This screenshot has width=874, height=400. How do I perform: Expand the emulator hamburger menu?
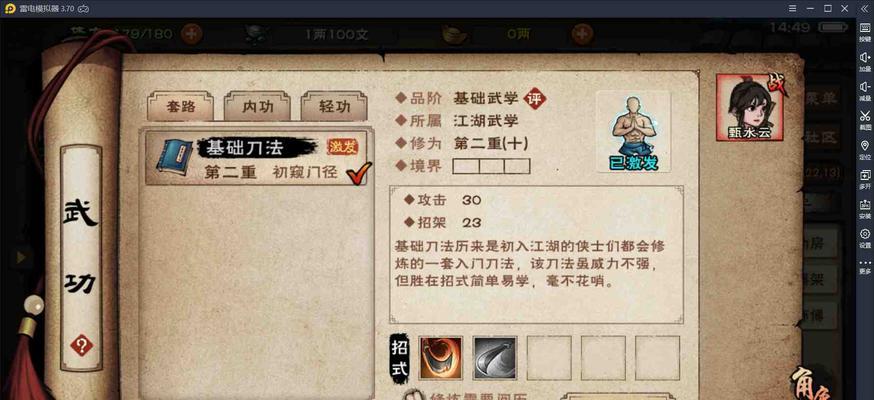pyautogui.click(x=793, y=8)
